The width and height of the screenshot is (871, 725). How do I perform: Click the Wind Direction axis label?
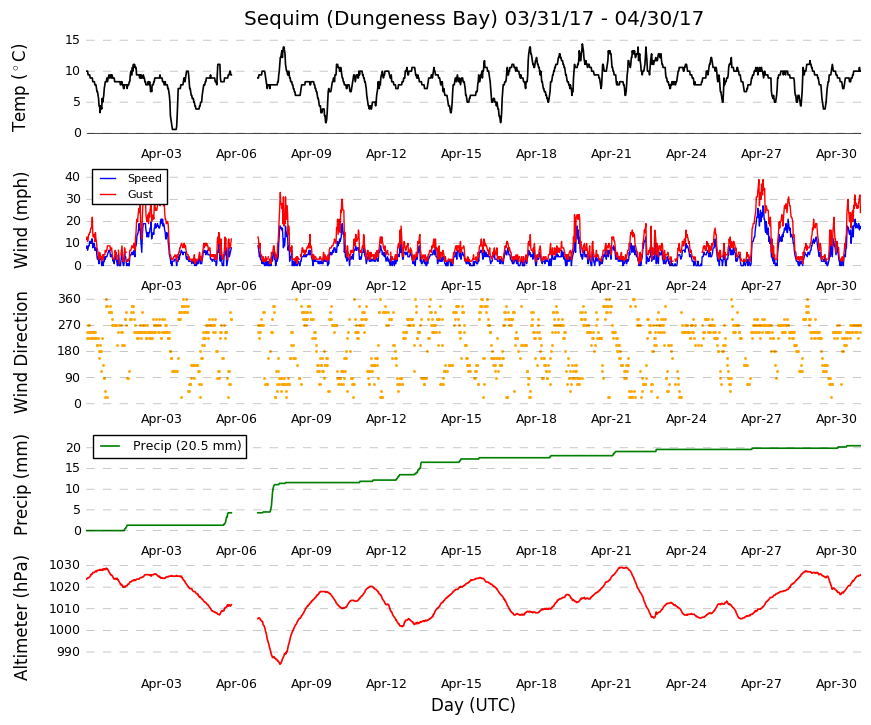[x=21, y=352]
